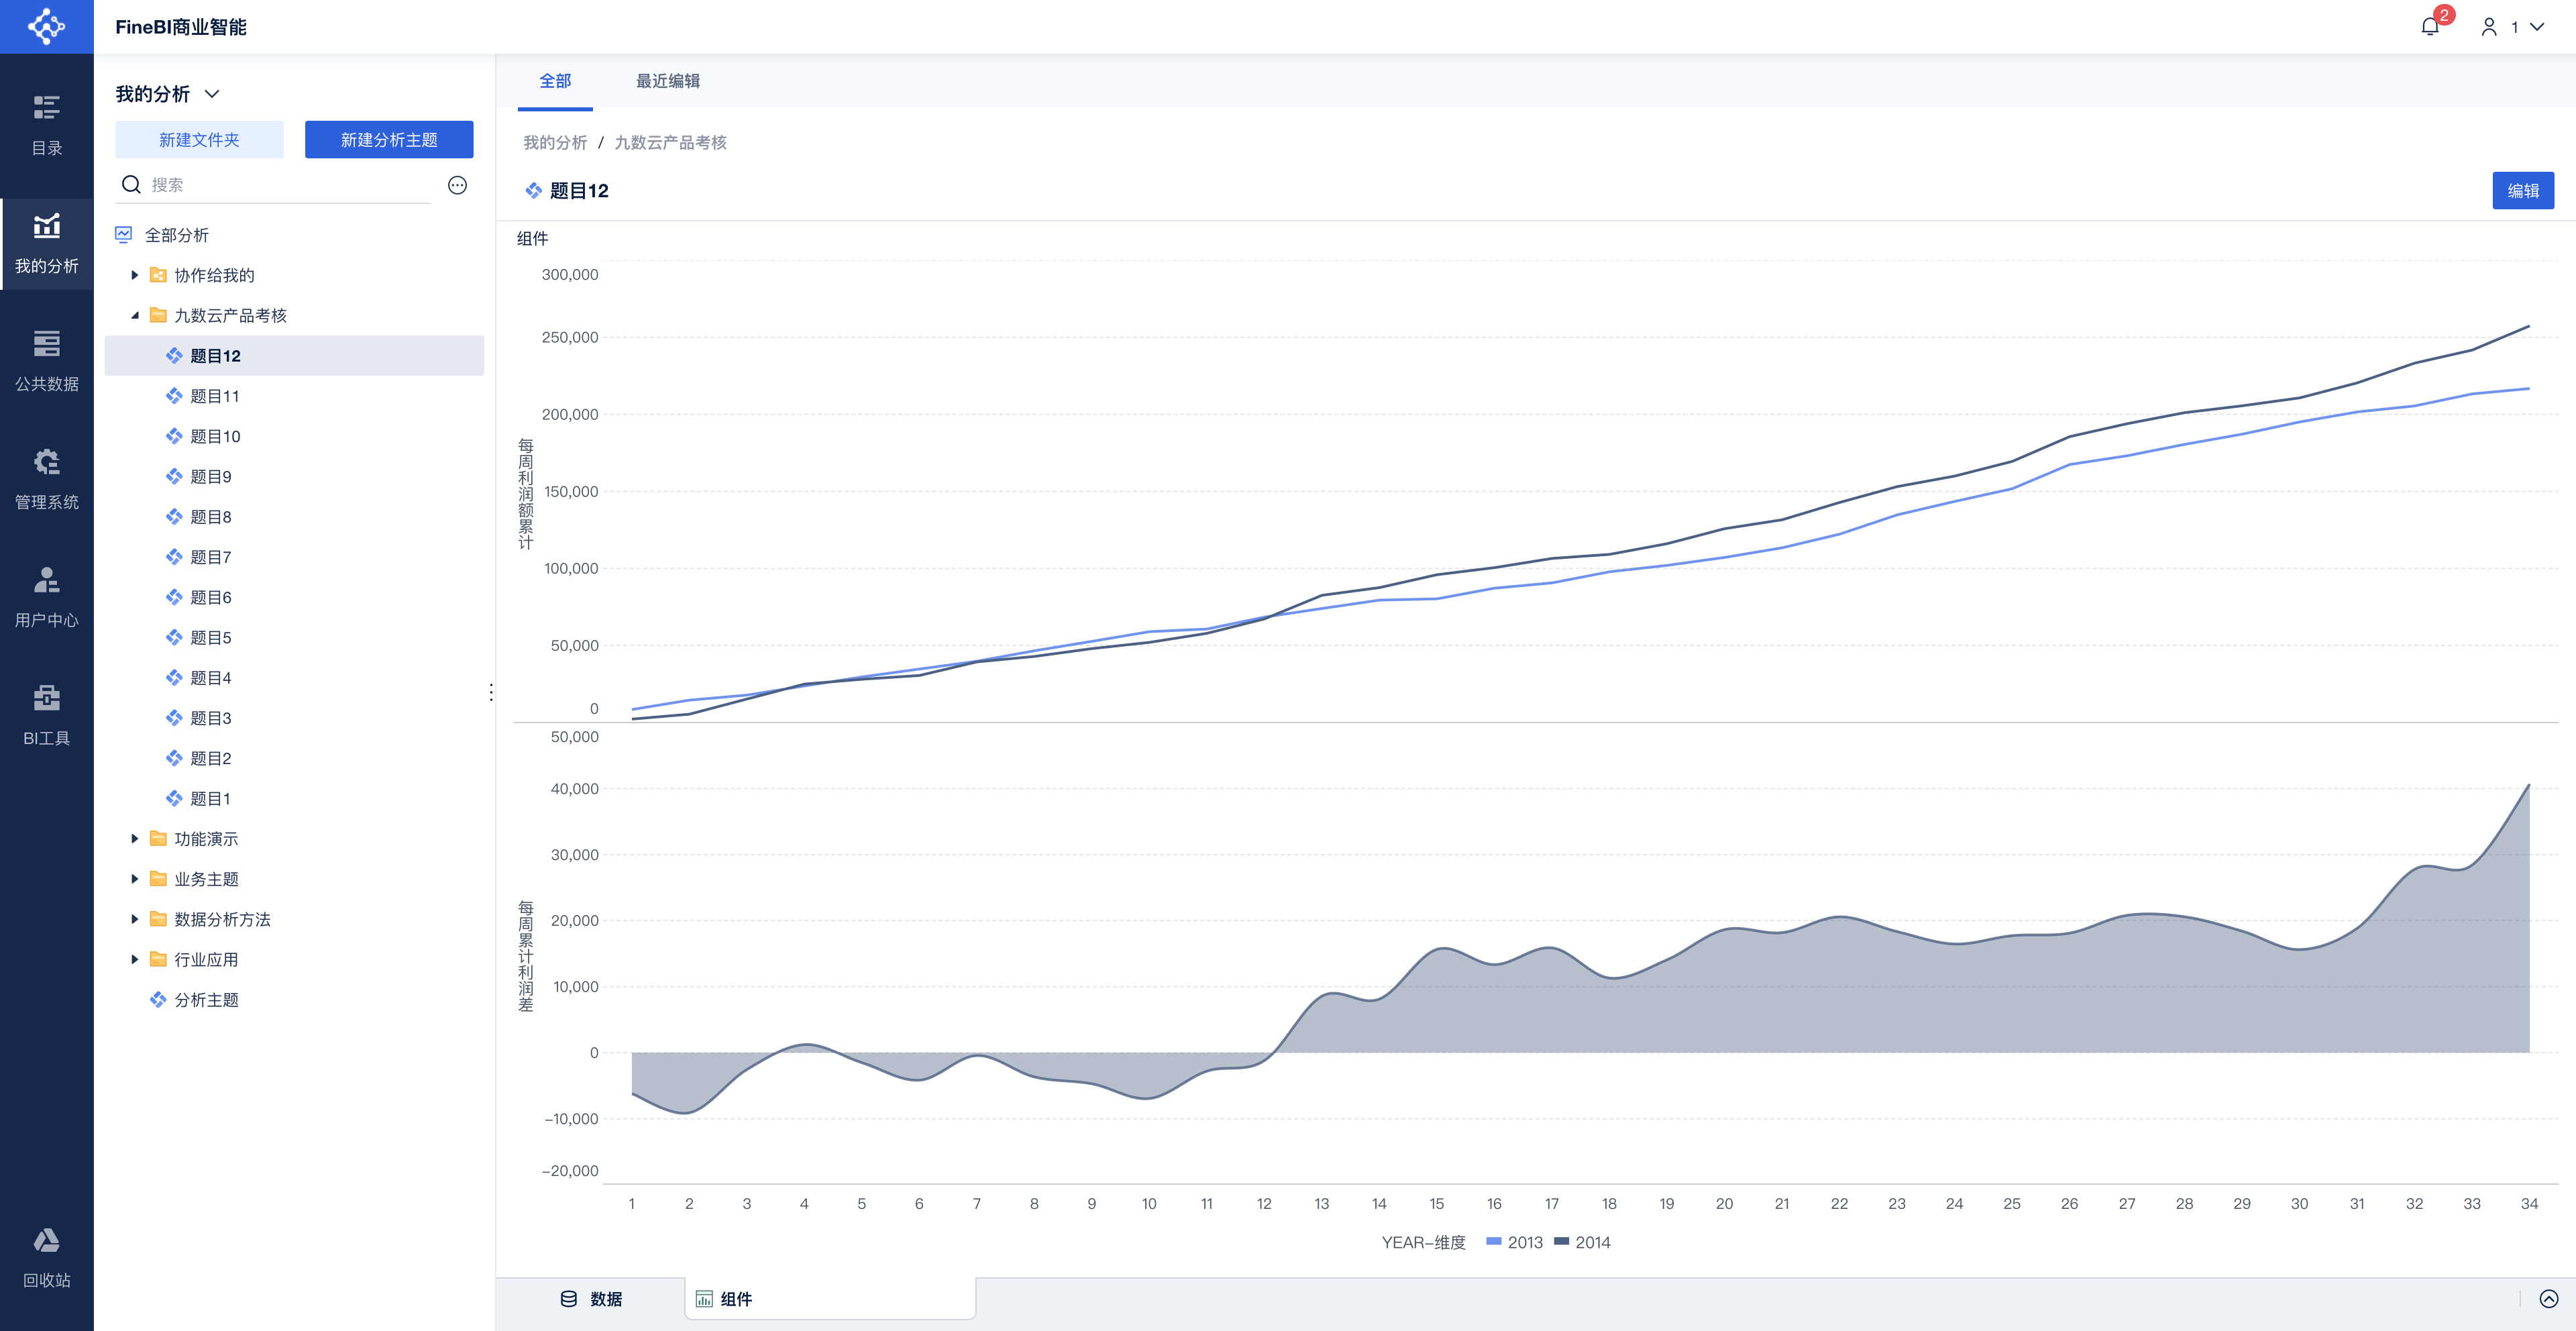Image resolution: width=2576 pixels, height=1331 pixels.
Task: Expand the 功能演示 folder
Action: point(135,838)
